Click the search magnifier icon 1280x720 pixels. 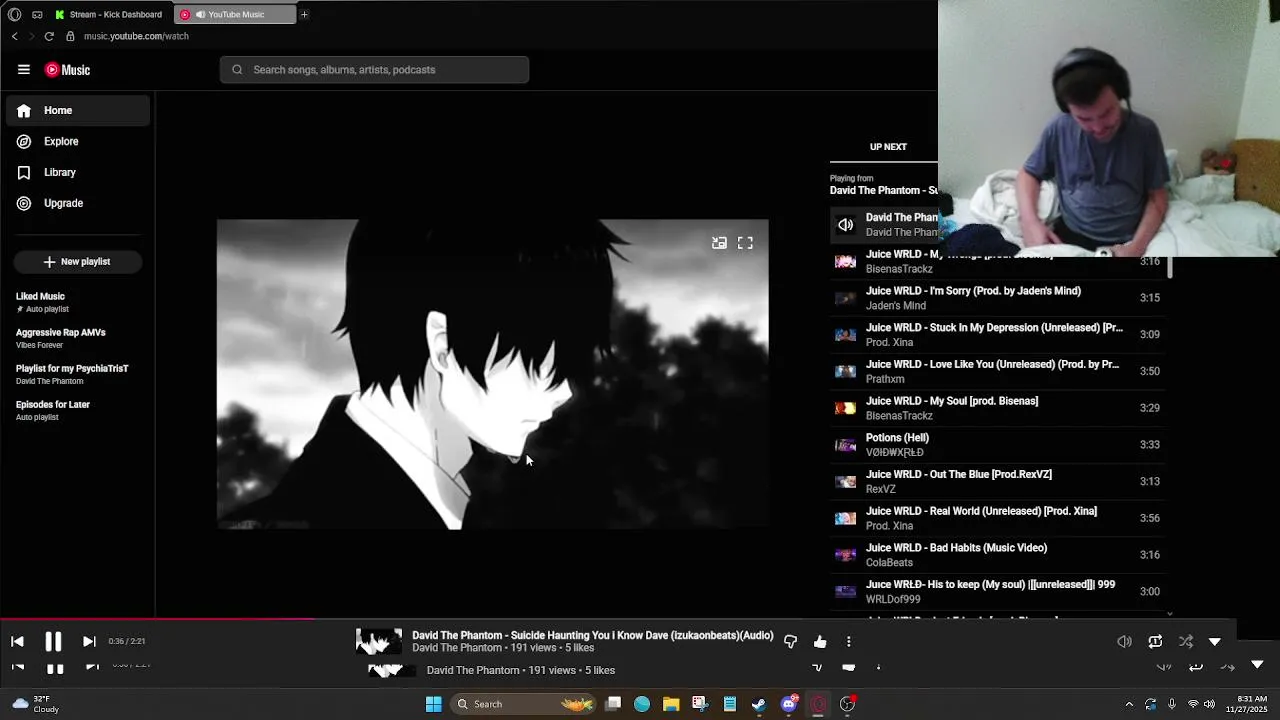[237, 70]
